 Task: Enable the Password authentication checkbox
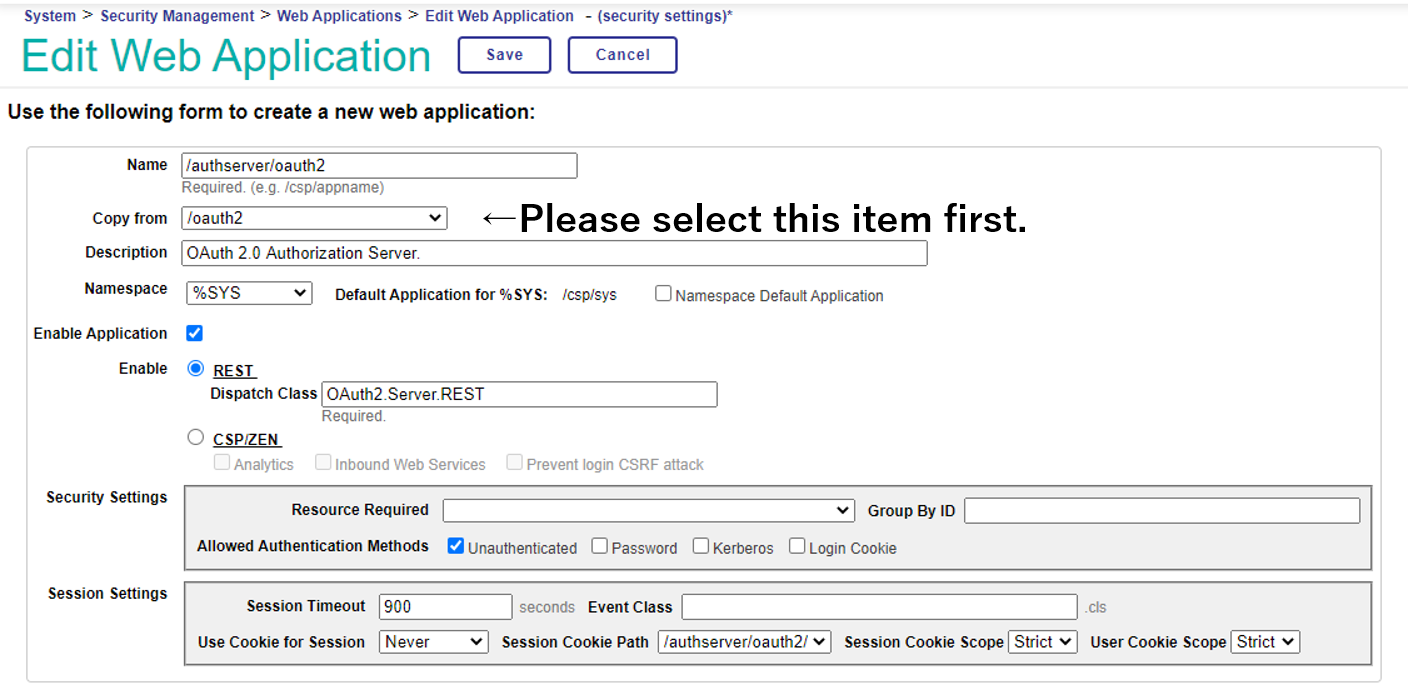point(600,546)
